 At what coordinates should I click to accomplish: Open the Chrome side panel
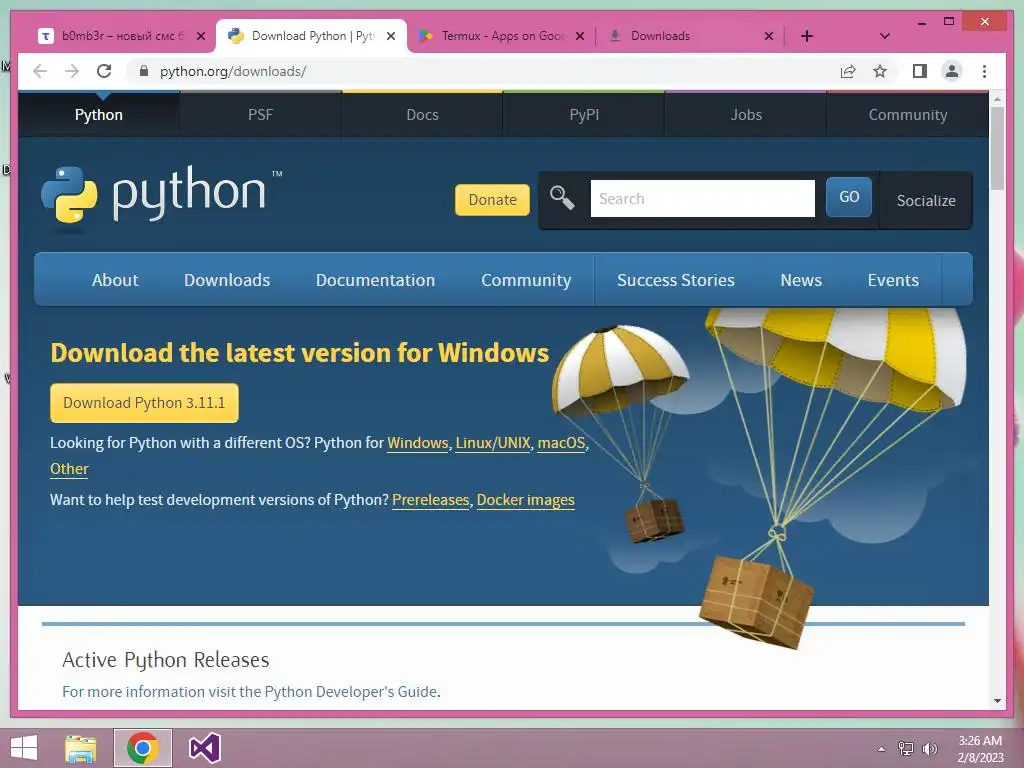coord(920,71)
